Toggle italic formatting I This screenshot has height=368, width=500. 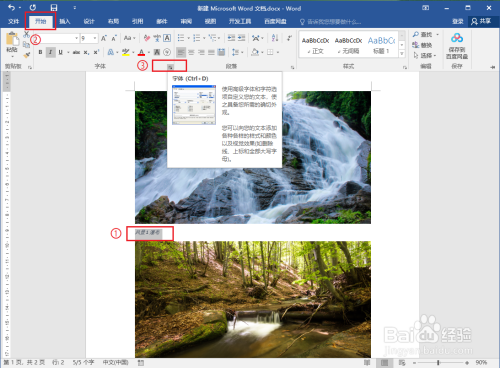(x=50, y=52)
